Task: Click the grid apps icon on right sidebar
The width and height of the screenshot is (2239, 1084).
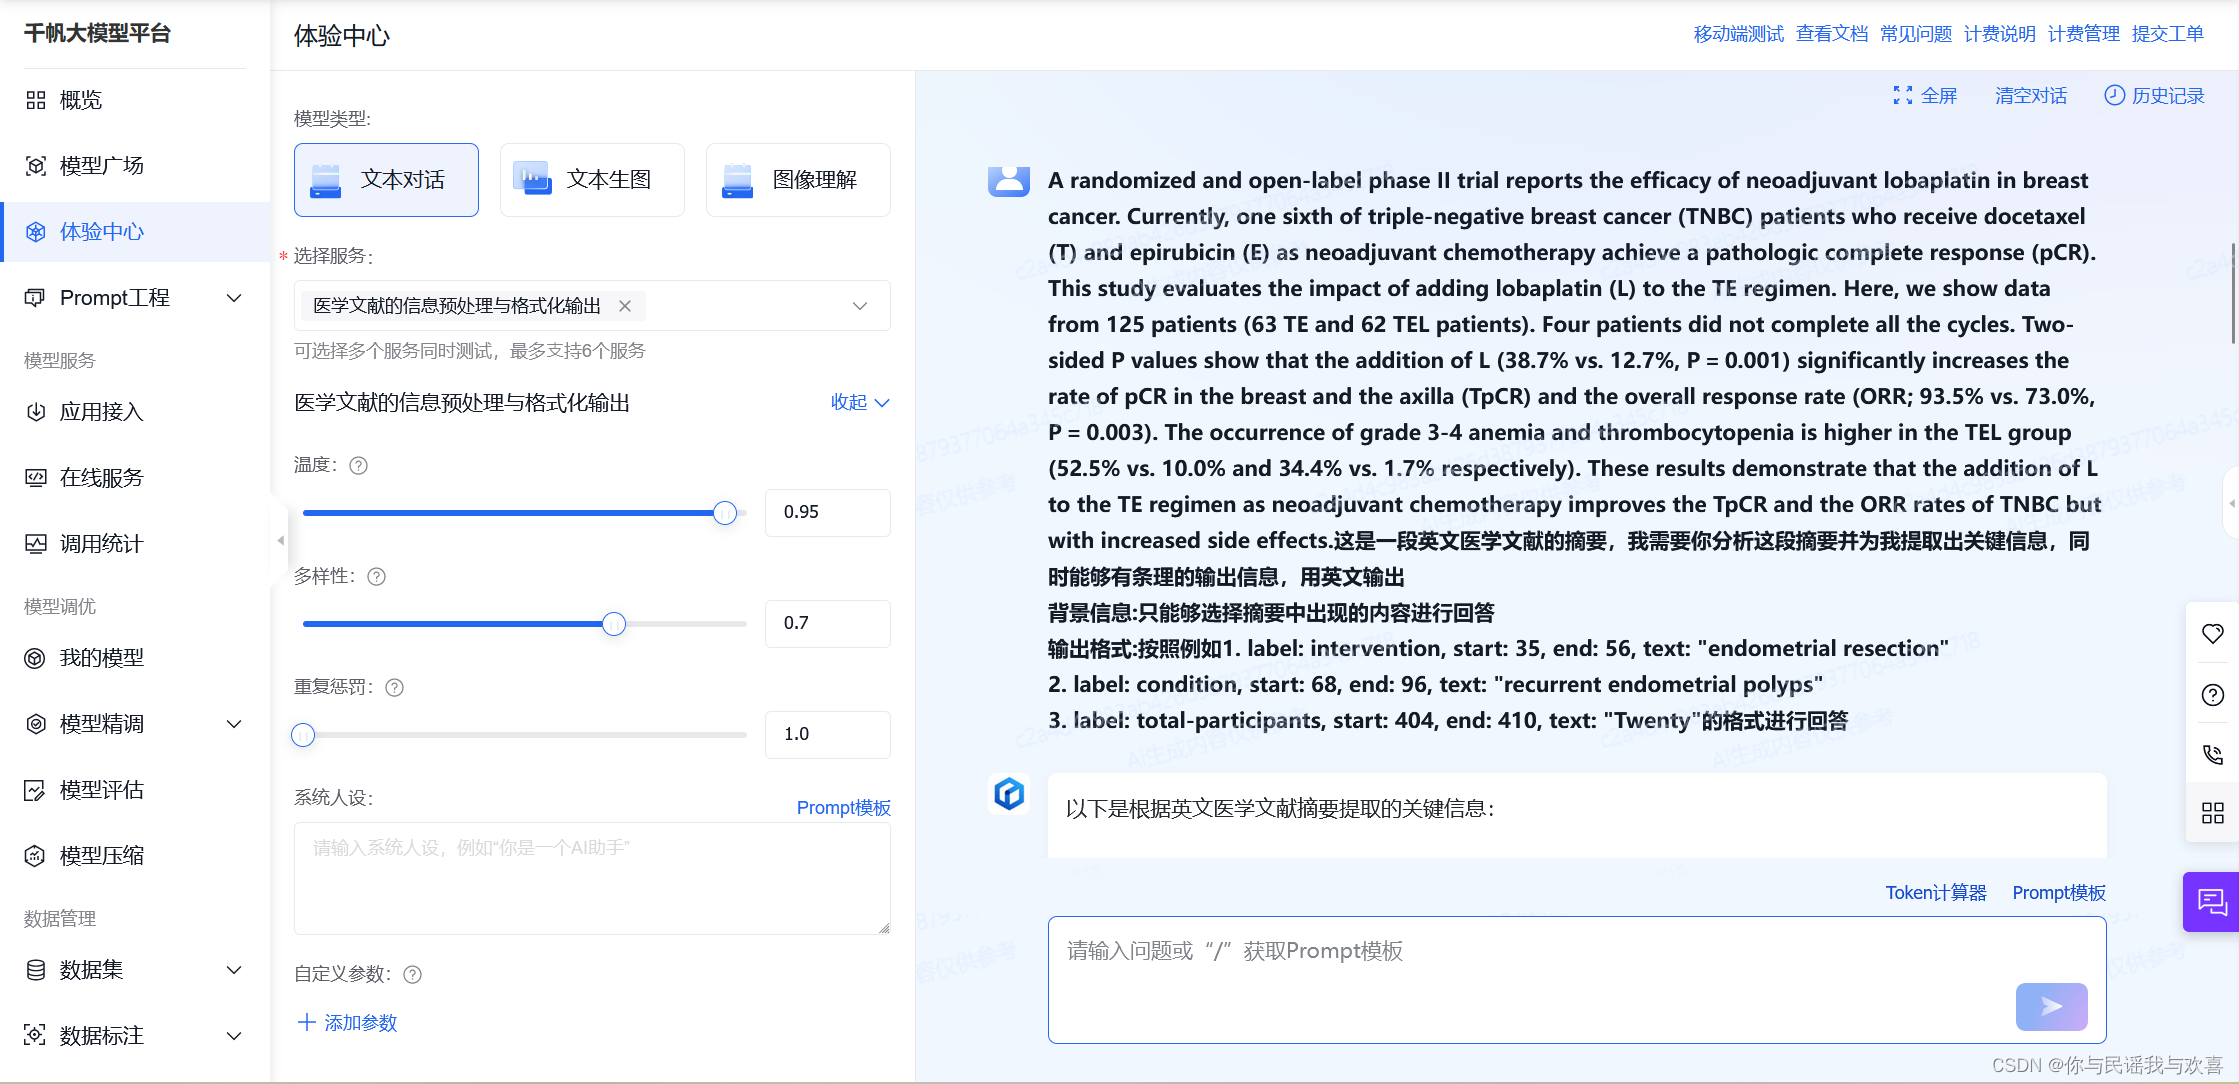Action: point(2212,813)
